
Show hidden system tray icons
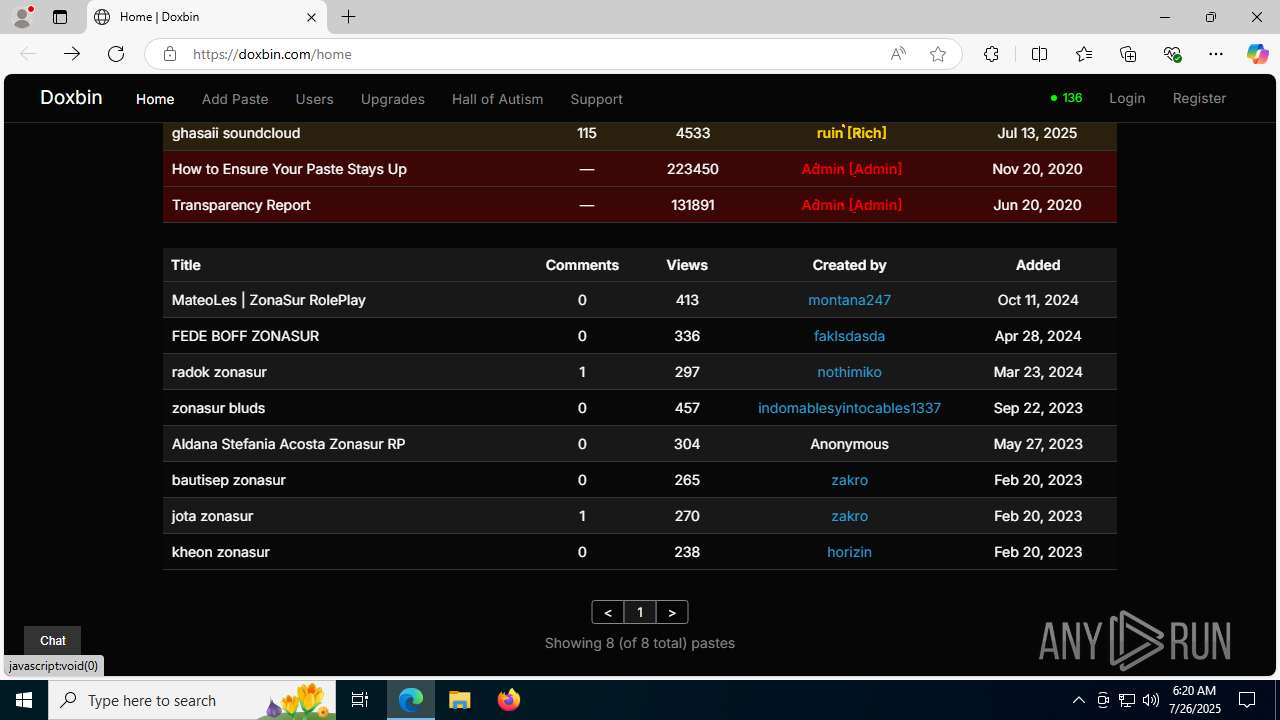click(1079, 700)
